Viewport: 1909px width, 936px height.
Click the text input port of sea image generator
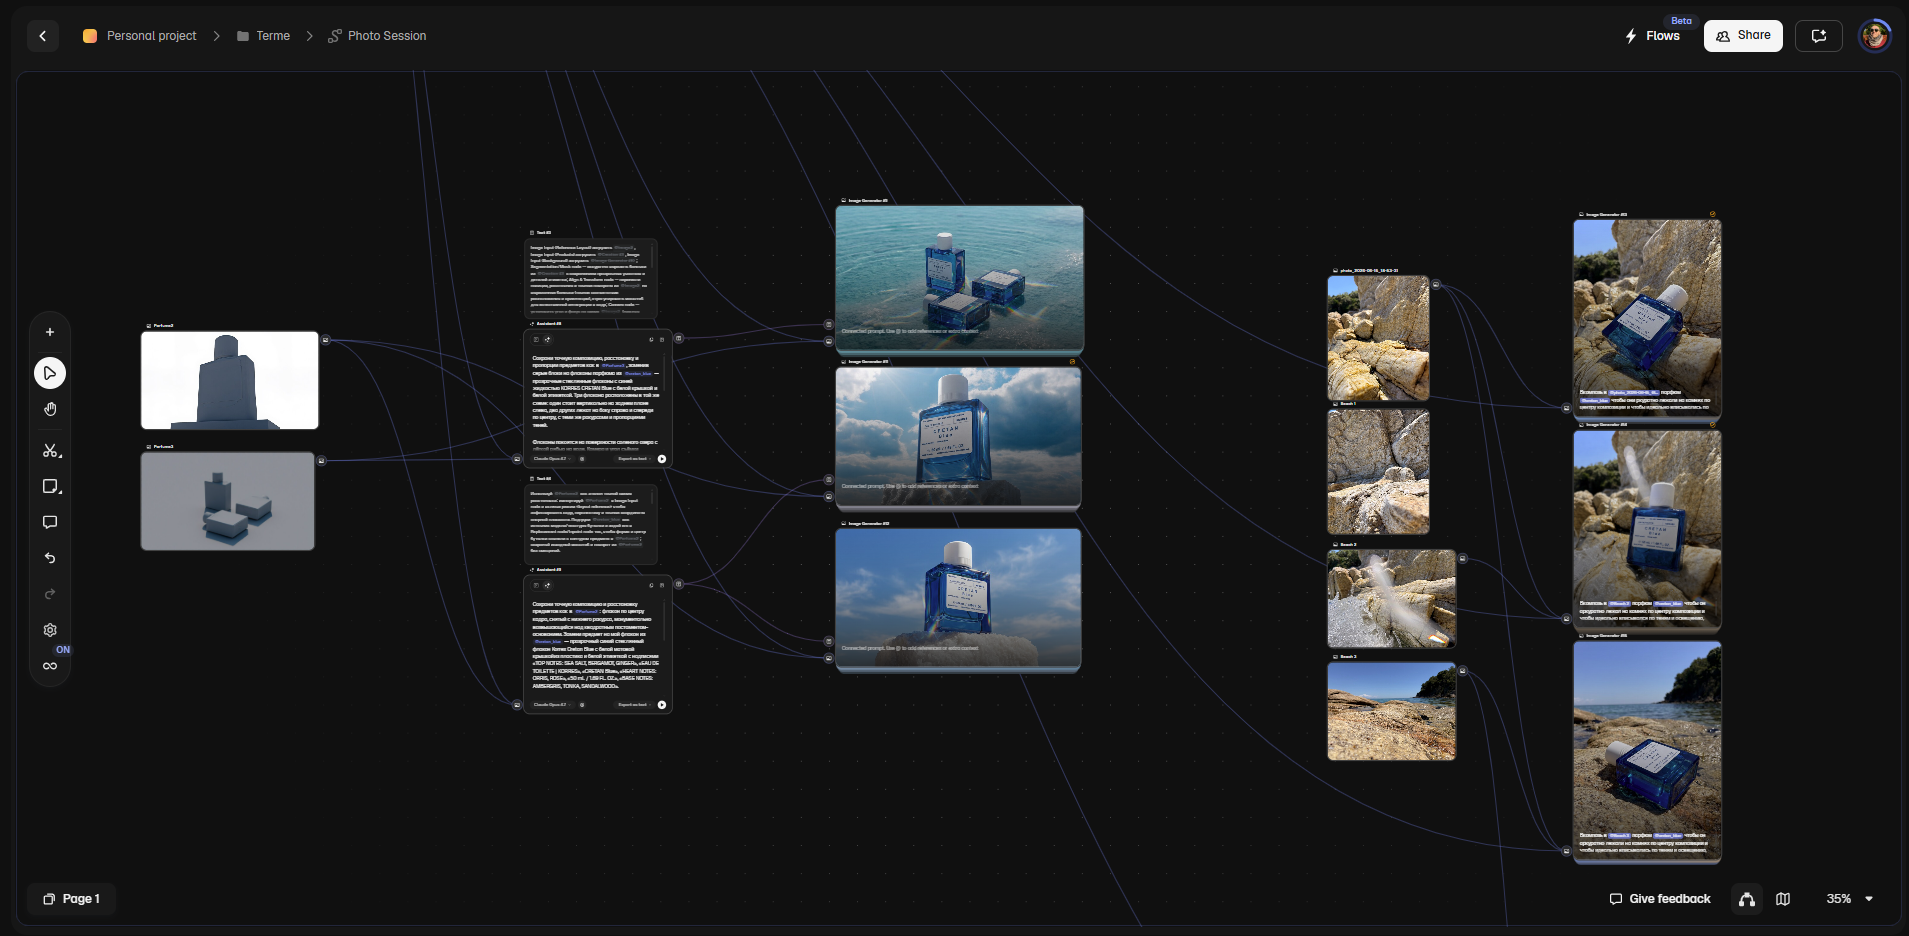(x=829, y=324)
